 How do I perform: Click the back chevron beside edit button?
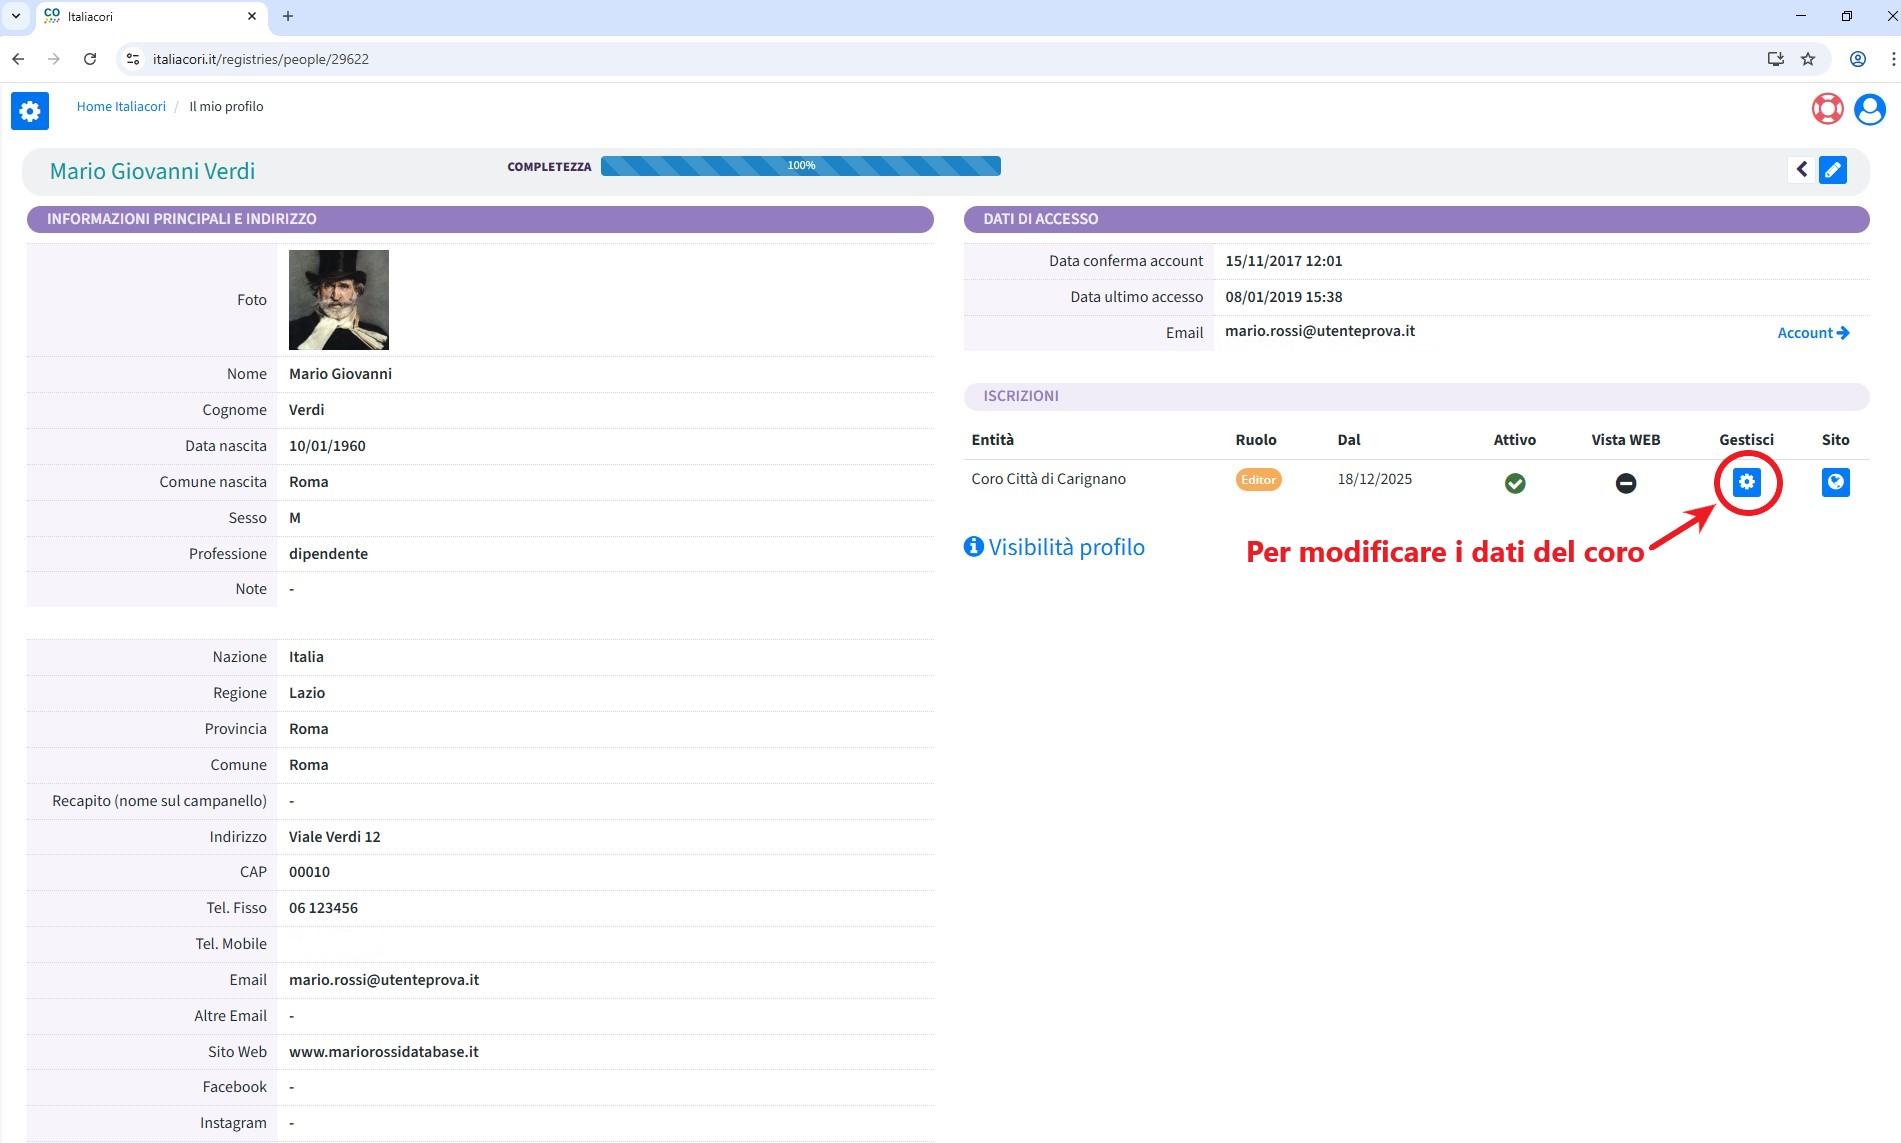1801,170
